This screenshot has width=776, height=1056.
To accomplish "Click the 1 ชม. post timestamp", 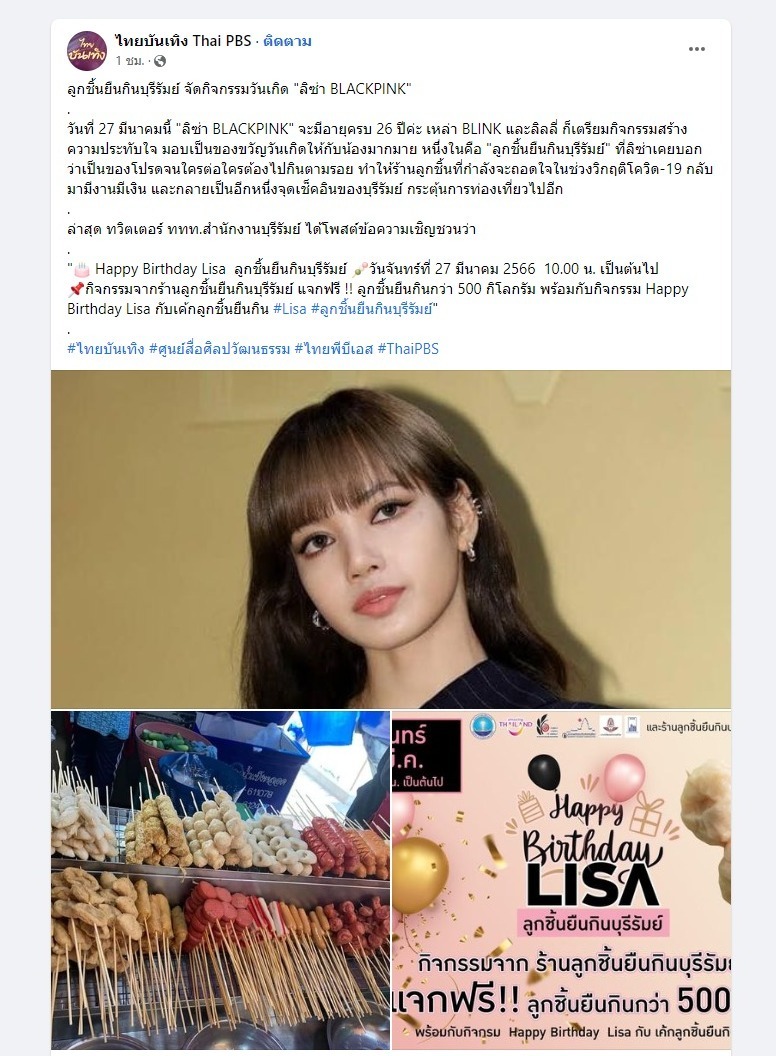I will coord(129,61).
